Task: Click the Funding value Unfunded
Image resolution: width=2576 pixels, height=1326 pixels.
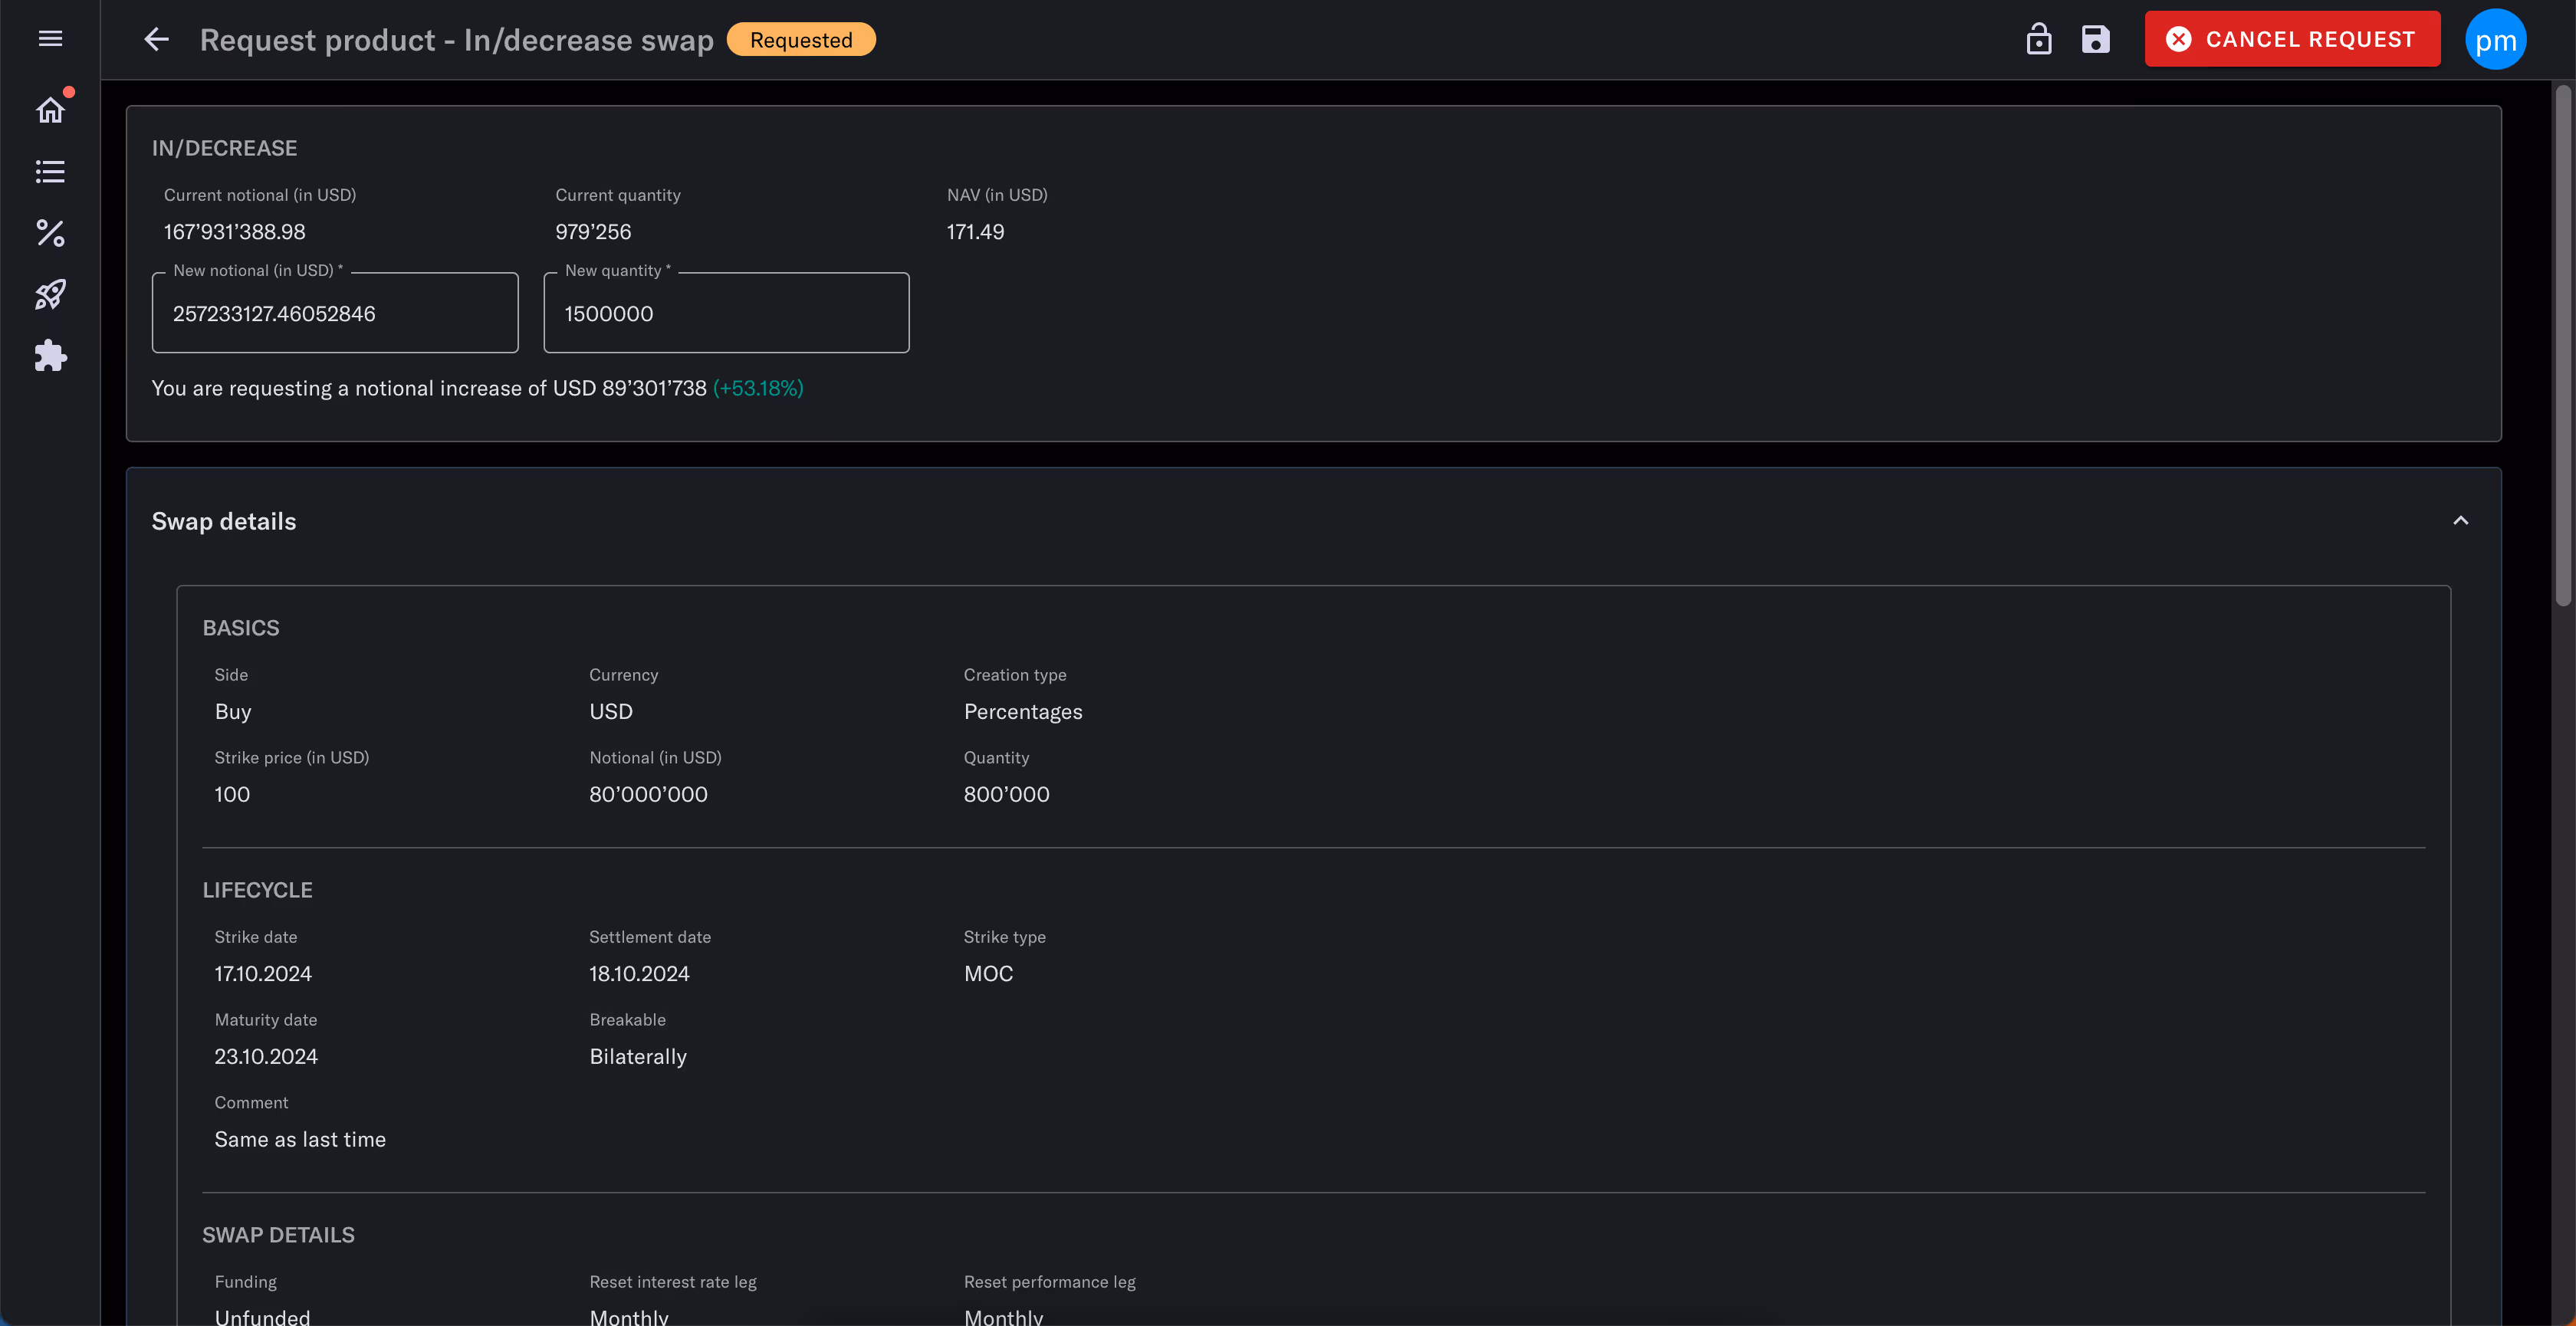Action: point(262,1317)
